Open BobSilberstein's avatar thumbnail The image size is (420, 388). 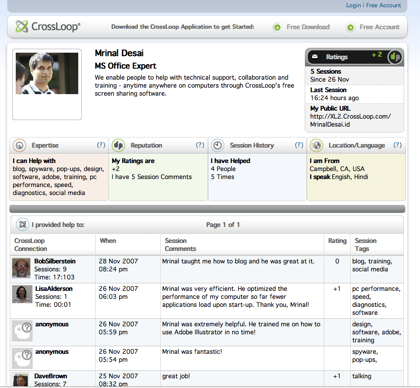pyautogui.click(x=21, y=268)
